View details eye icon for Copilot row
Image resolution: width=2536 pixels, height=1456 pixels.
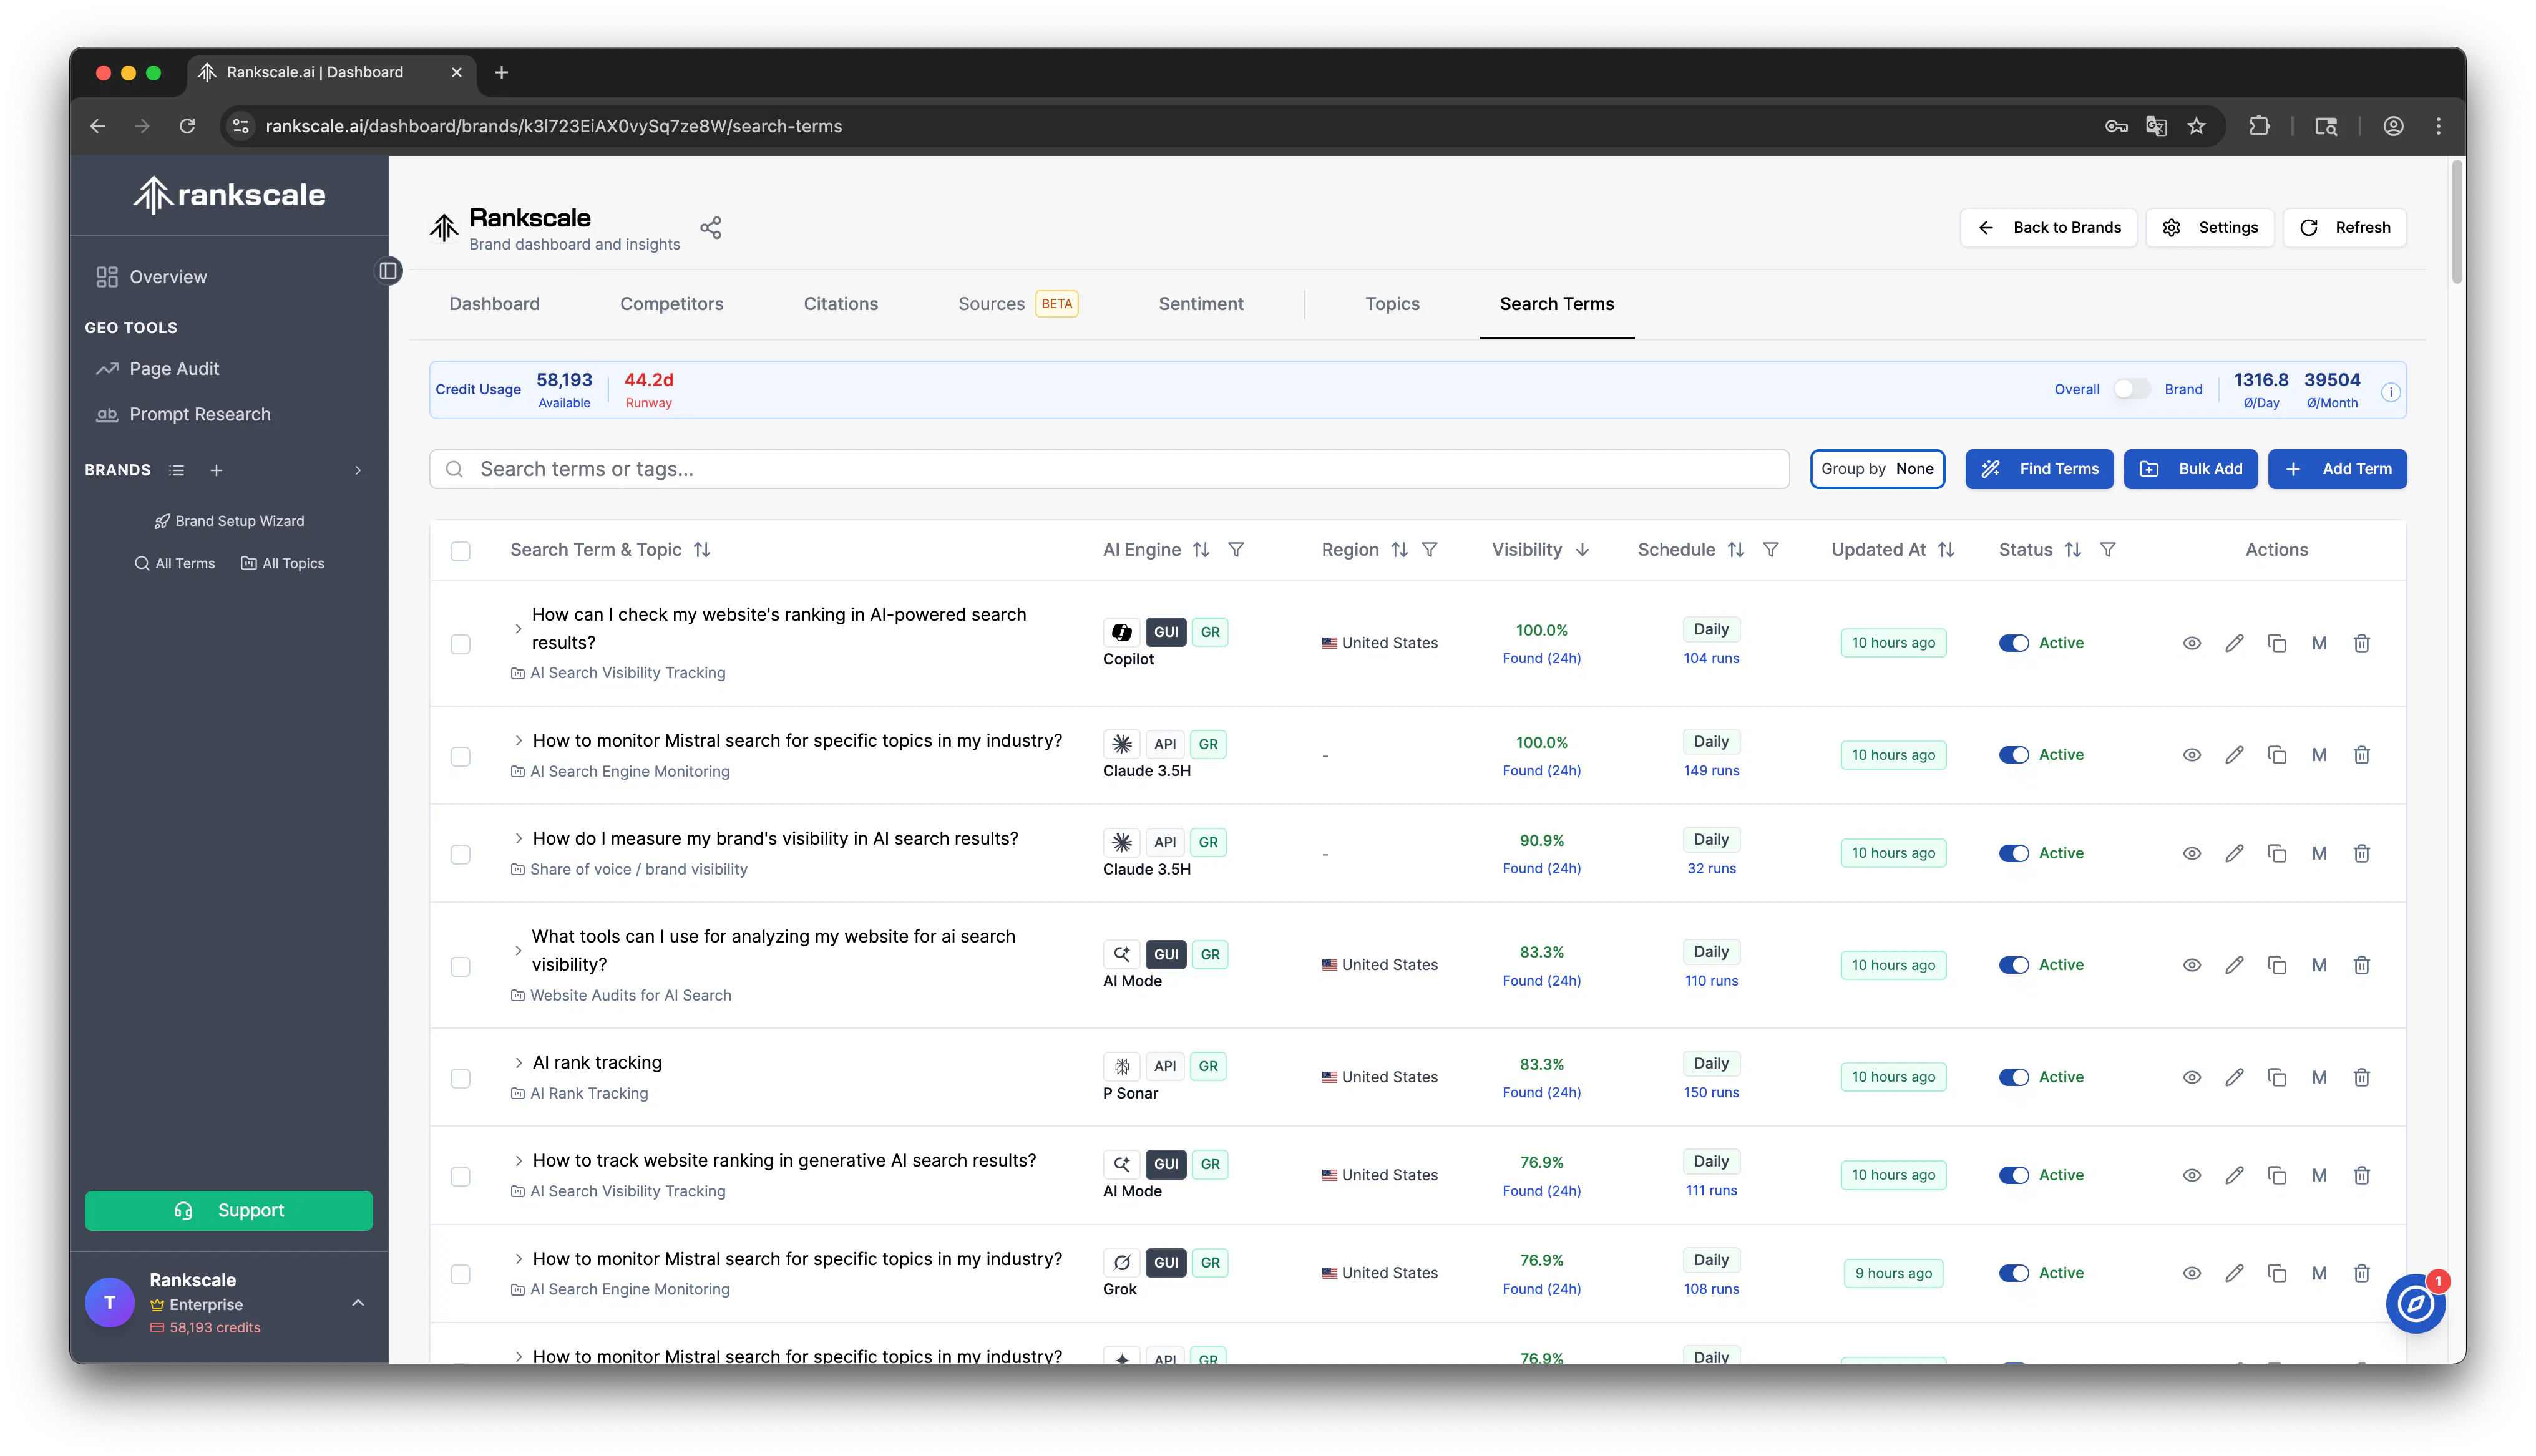[x=2191, y=643]
